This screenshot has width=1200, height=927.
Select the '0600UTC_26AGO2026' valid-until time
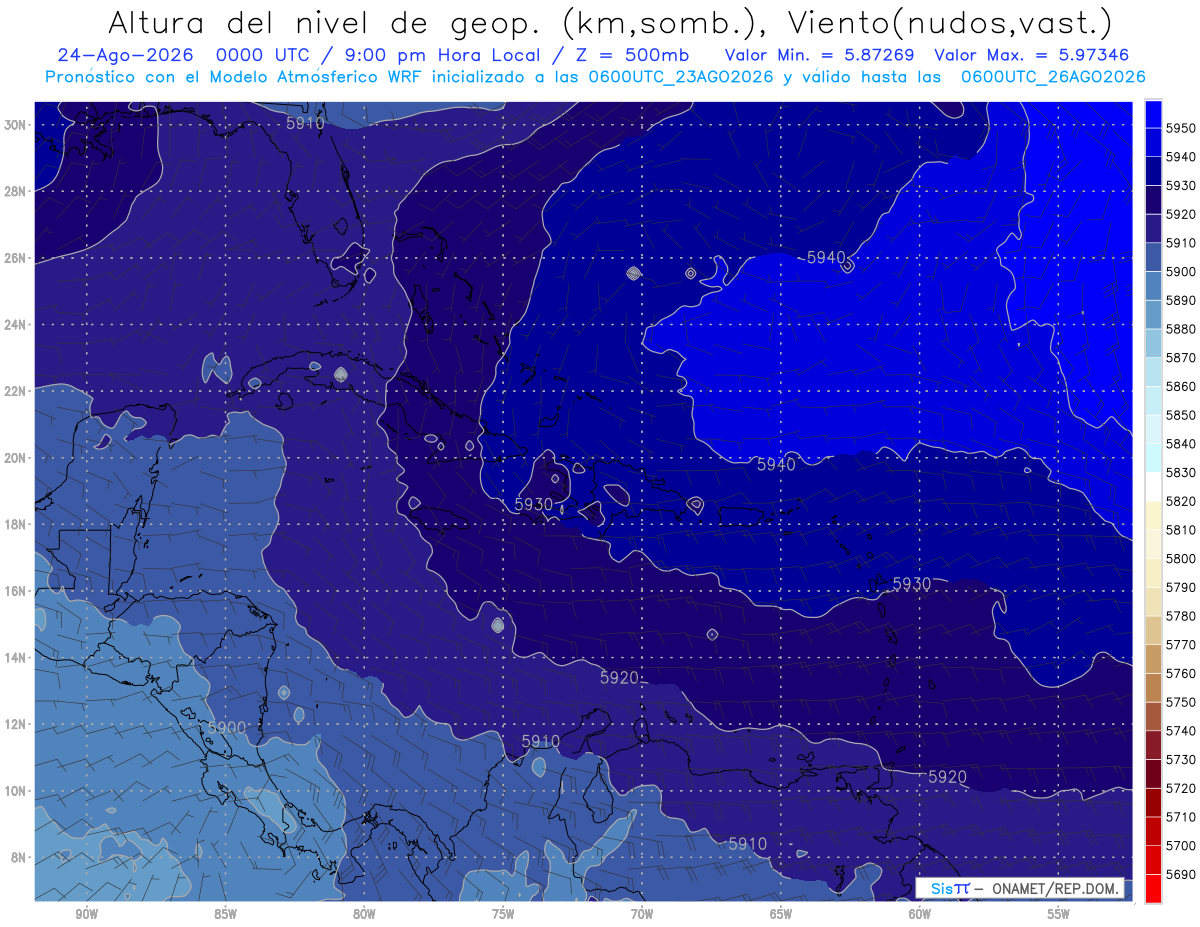pos(1053,77)
